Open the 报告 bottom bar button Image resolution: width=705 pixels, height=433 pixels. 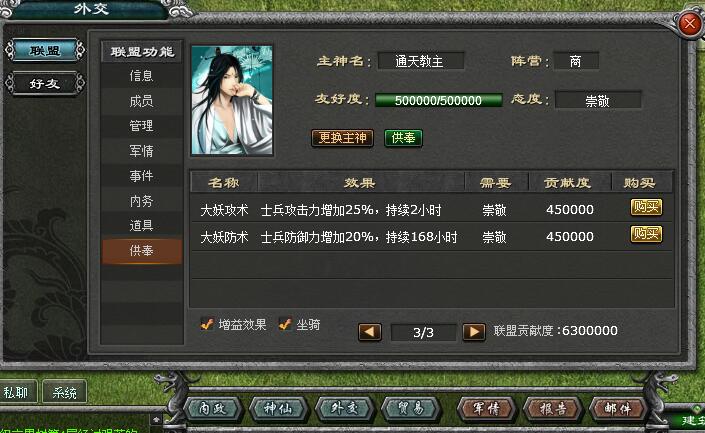click(553, 408)
